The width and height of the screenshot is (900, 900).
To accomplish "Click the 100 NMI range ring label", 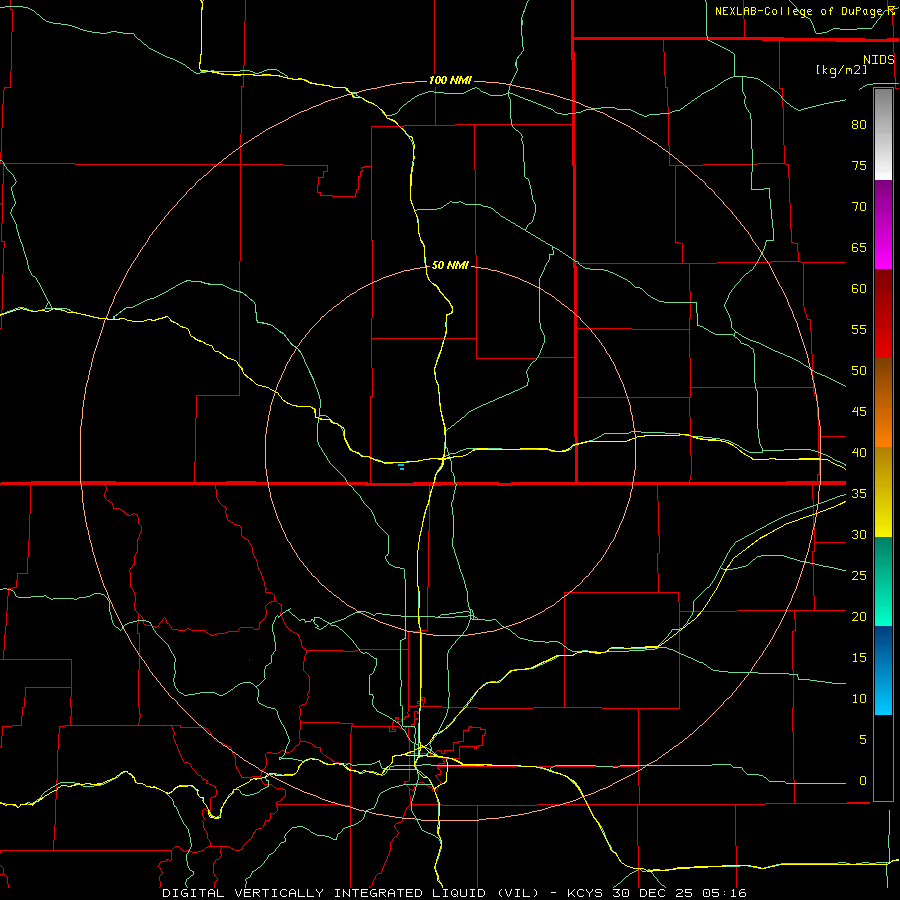I will (x=450, y=80).
